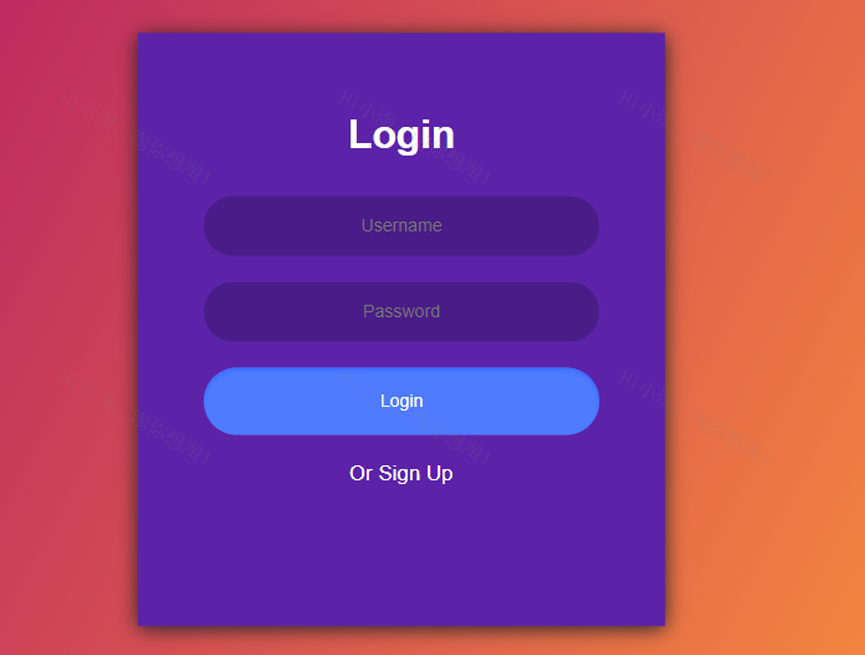Click the Login heading text
The width and height of the screenshot is (865, 655).
(401, 135)
